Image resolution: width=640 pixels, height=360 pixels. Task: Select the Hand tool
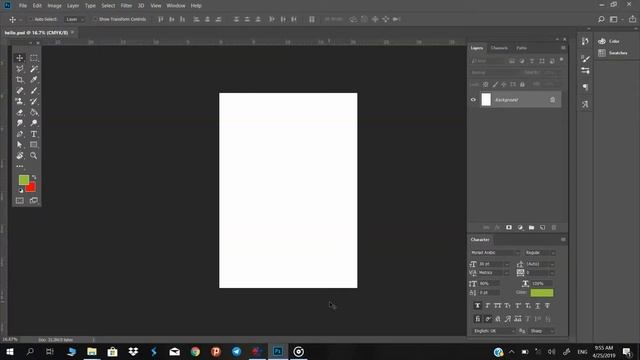pos(20,156)
